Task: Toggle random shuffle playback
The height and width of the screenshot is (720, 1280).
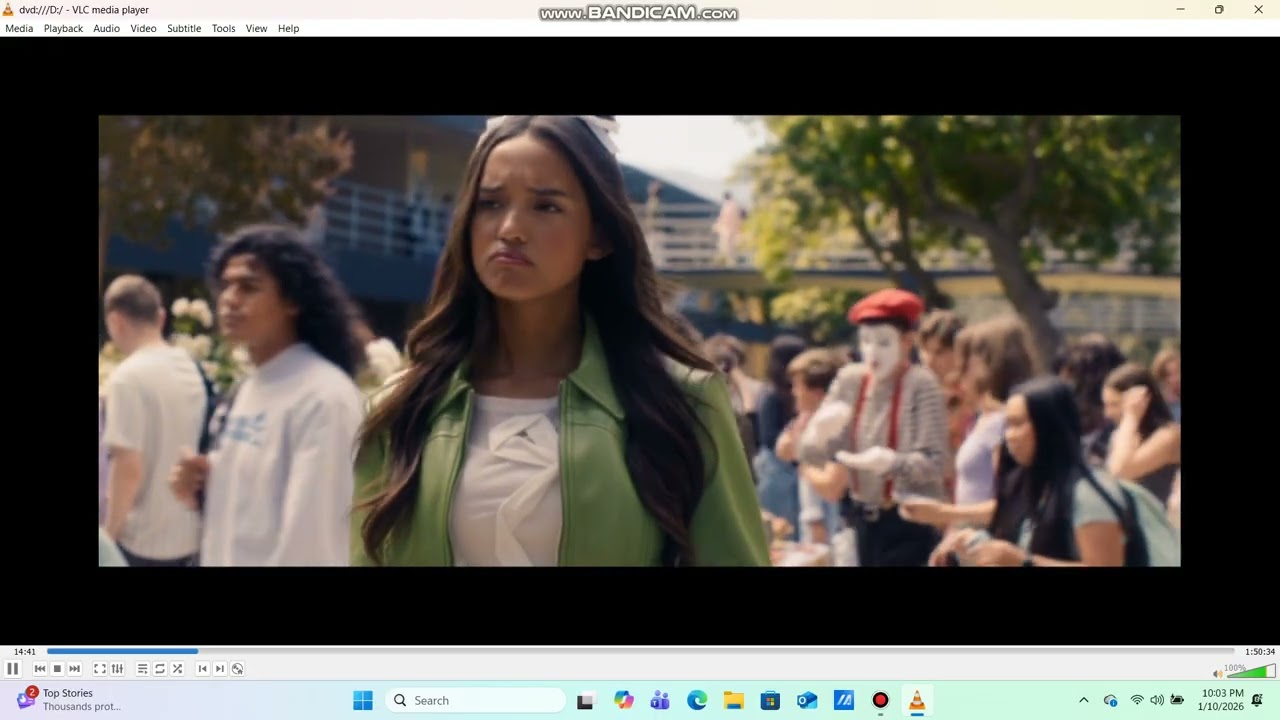Action: [177, 669]
